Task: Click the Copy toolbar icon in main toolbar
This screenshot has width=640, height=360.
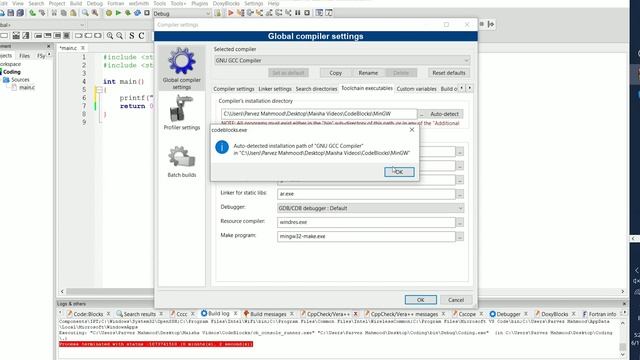Action: 64,13
